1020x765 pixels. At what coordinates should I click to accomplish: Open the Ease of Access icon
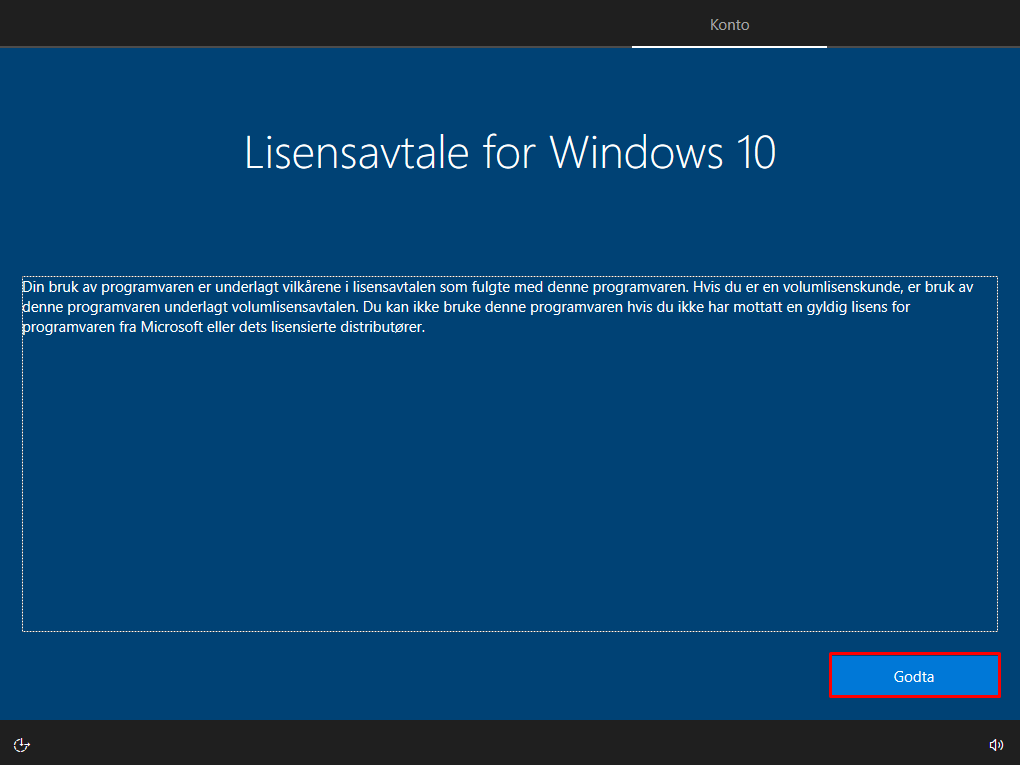click(x=21, y=745)
